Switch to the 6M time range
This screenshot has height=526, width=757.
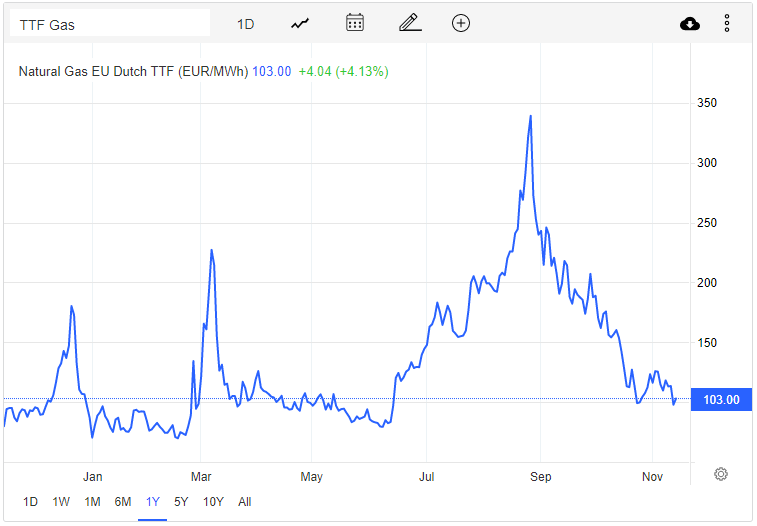click(123, 502)
